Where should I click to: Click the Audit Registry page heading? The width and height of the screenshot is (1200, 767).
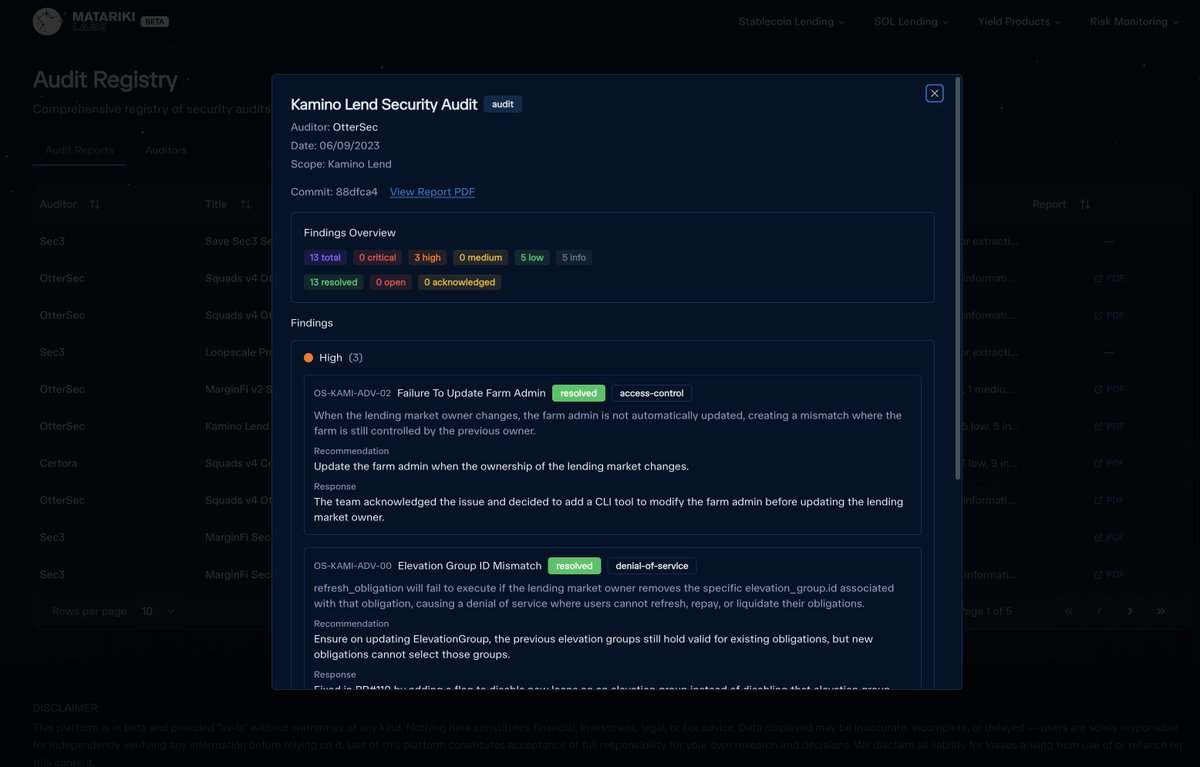(105, 79)
